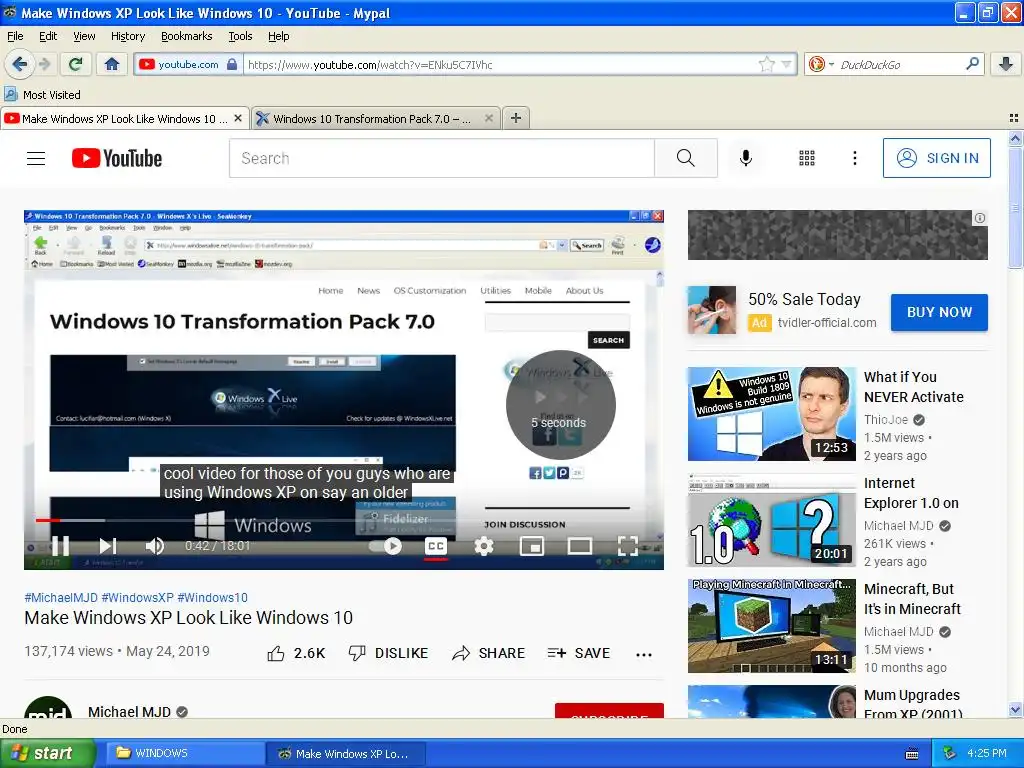Open the File menu
The width and height of the screenshot is (1024, 768).
15,36
